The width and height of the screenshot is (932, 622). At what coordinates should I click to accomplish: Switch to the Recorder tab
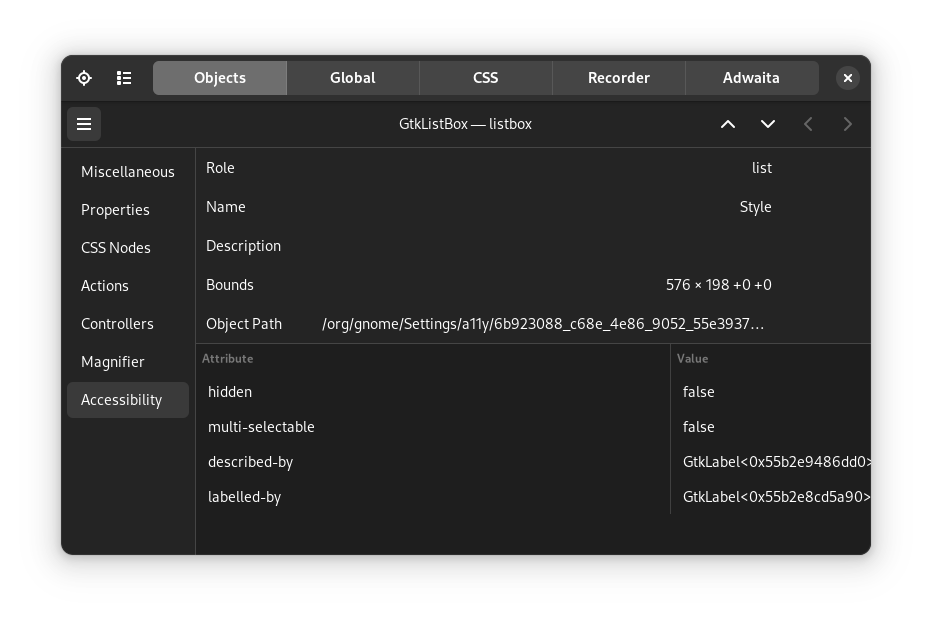(618, 77)
